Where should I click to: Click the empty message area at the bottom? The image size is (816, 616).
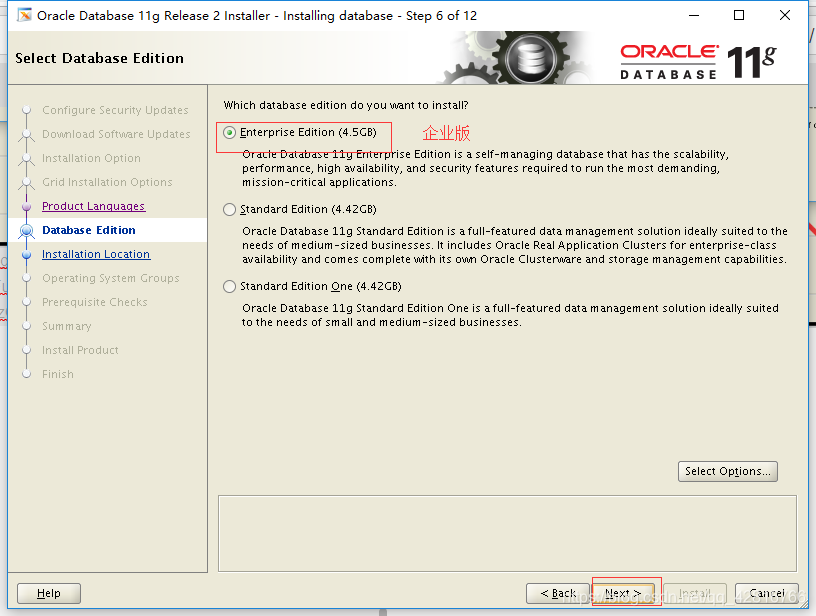[x=507, y=533]
